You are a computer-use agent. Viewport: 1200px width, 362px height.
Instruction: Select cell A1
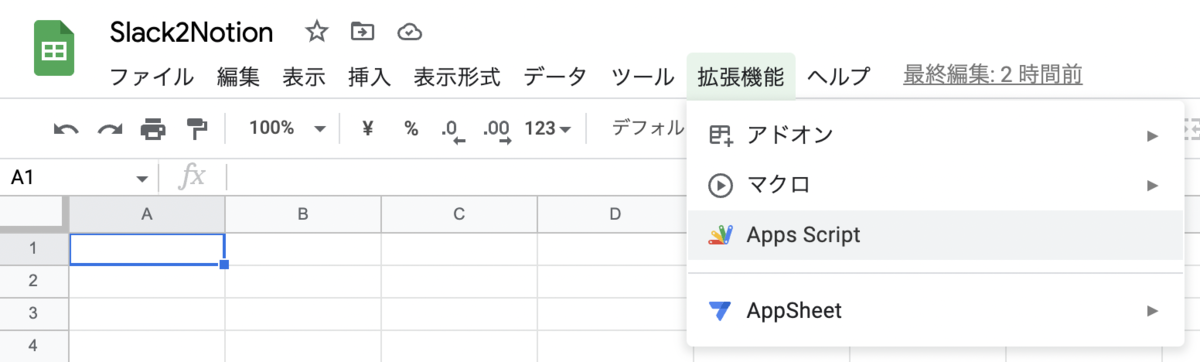[x=147, y=249]
